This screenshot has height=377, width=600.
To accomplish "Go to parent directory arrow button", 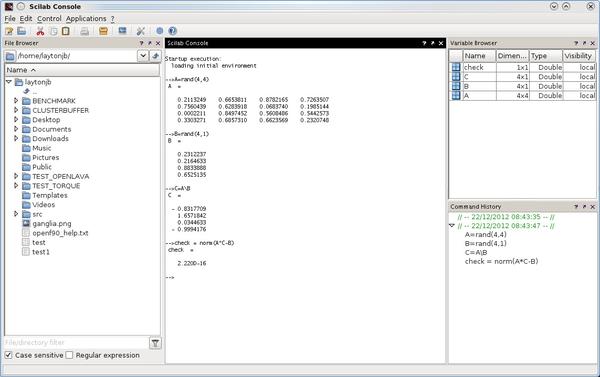I will (x=155, y=56).
